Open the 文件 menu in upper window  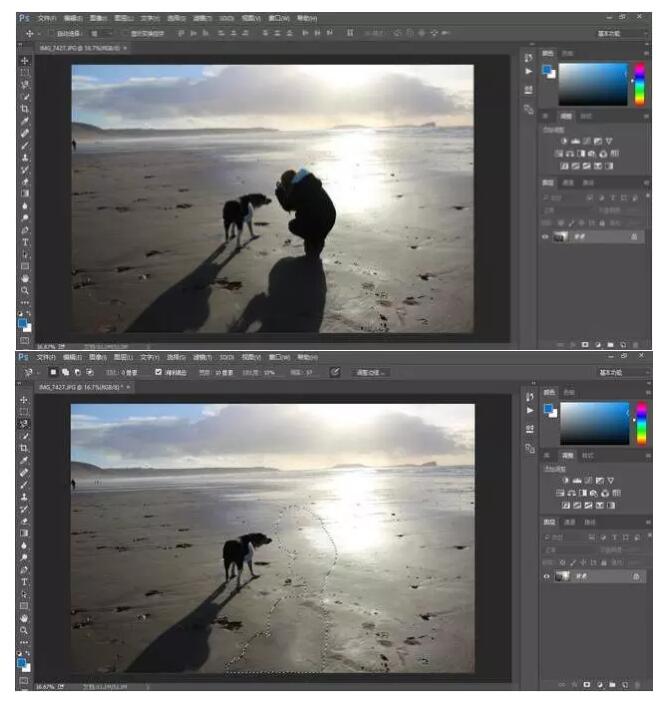tap(45, 18)
